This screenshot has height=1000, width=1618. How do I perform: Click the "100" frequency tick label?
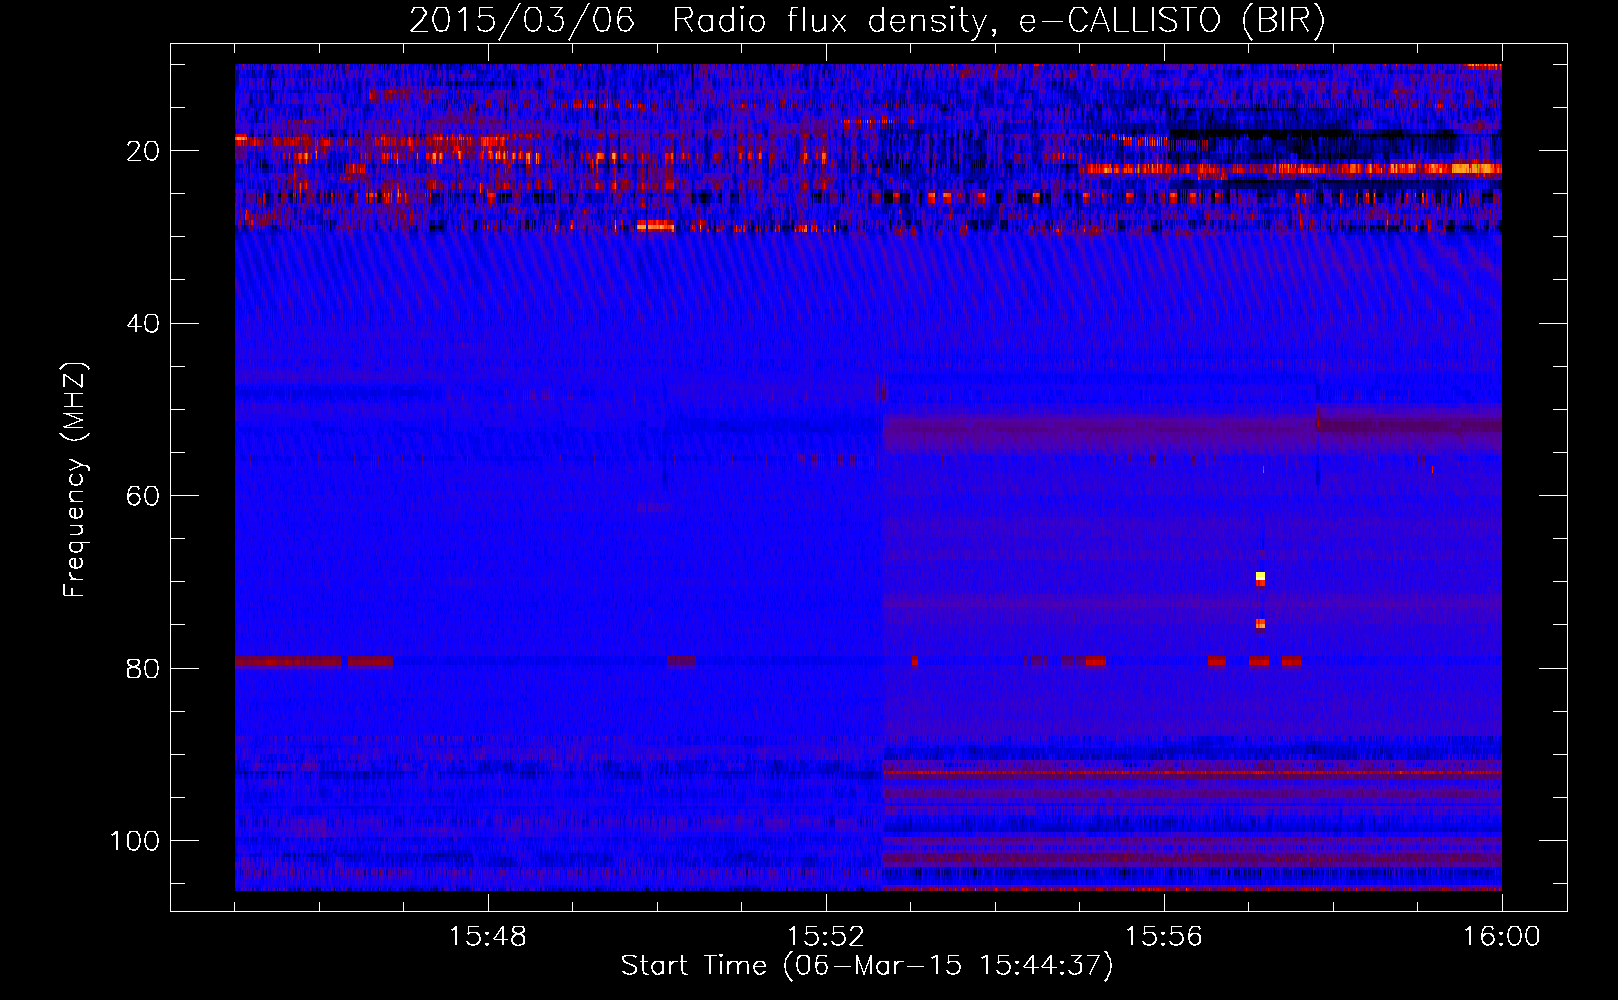(135, 840)
